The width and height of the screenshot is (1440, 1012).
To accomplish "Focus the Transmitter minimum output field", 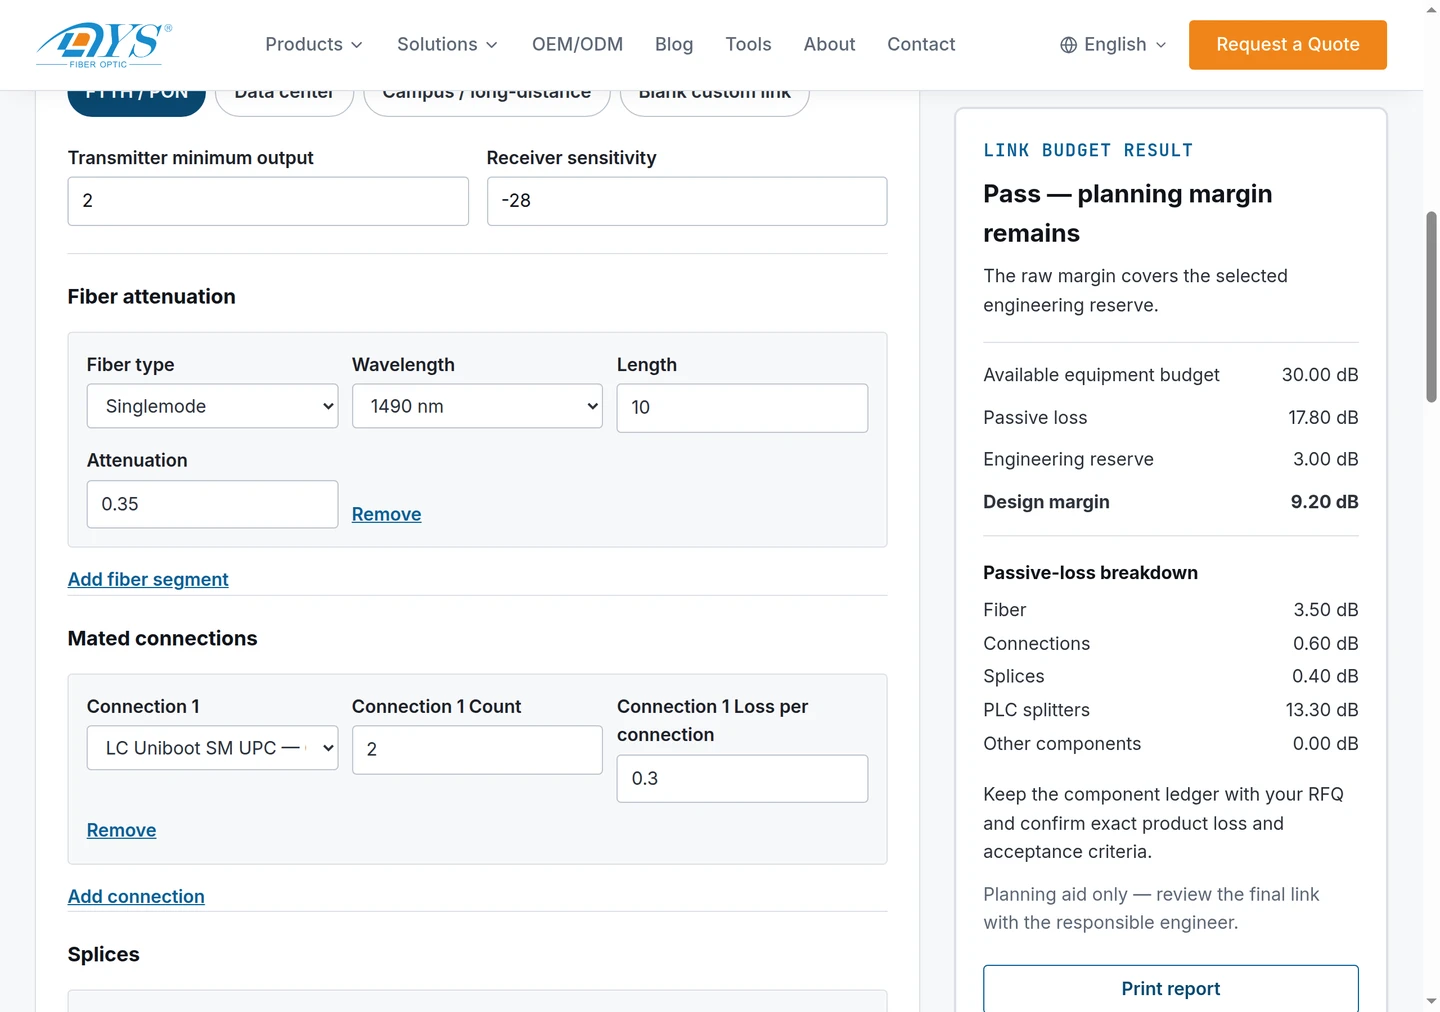I will pos(268,201).
